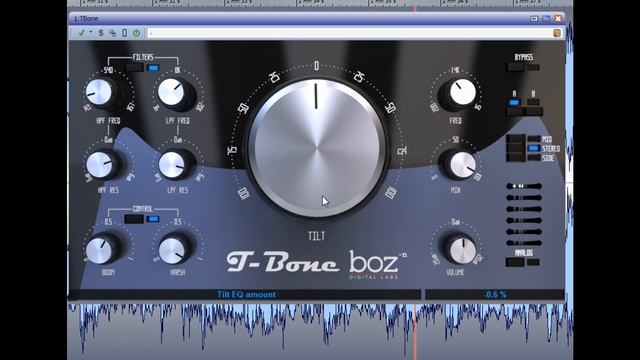Click the orange icon at the toolbar end
The width and height of the screenshot is (640, 360).
coord(557,33)
